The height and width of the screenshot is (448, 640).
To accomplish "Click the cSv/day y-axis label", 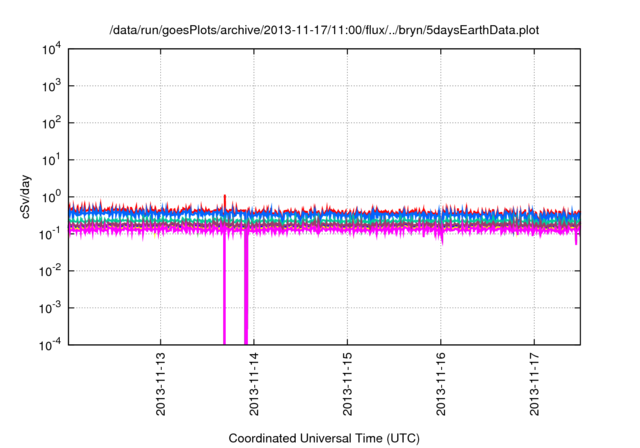I will pos(25,197).
